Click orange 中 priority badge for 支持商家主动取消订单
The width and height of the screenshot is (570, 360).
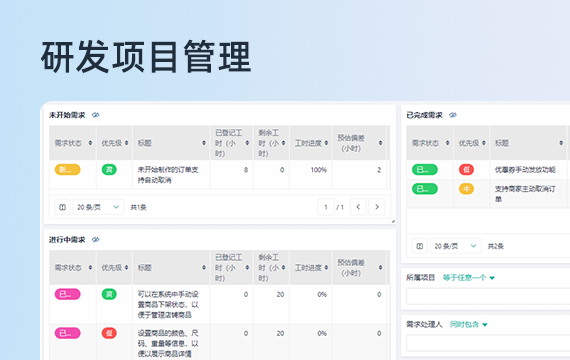pos(466,189)
